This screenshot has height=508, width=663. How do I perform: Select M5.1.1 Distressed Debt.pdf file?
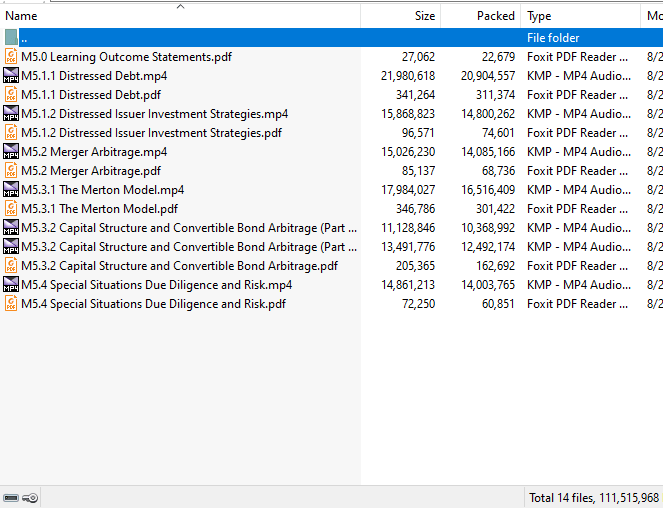tap(91, 95)
